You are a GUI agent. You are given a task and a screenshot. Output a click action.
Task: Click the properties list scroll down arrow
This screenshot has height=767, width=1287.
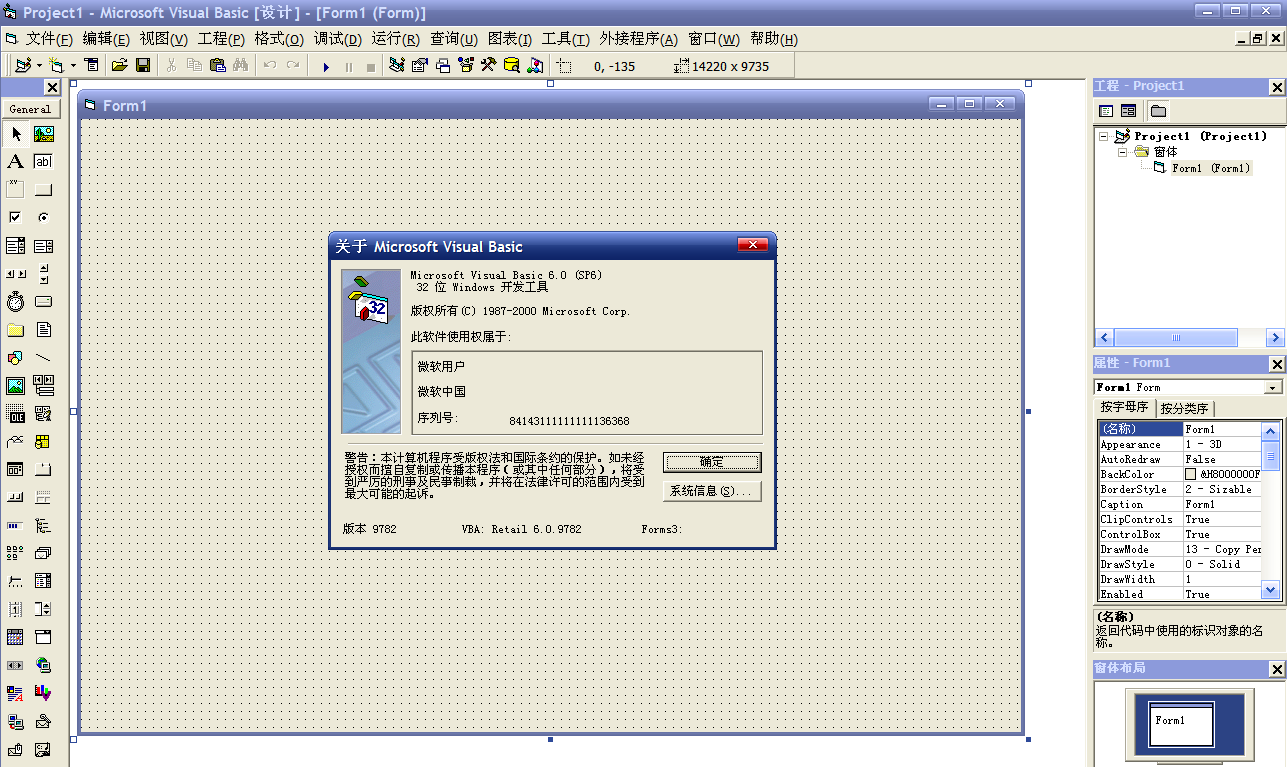point(1271,591)
